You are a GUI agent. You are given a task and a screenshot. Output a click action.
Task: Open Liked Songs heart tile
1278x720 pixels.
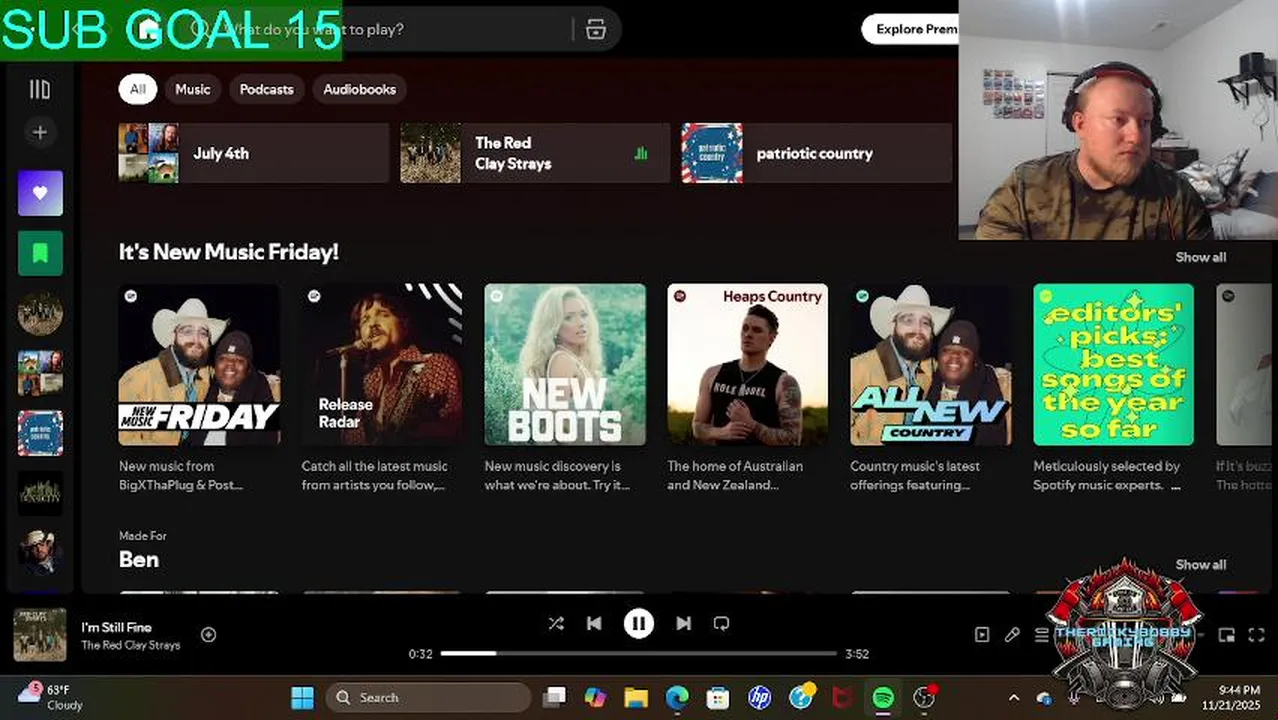click(40, 193)
